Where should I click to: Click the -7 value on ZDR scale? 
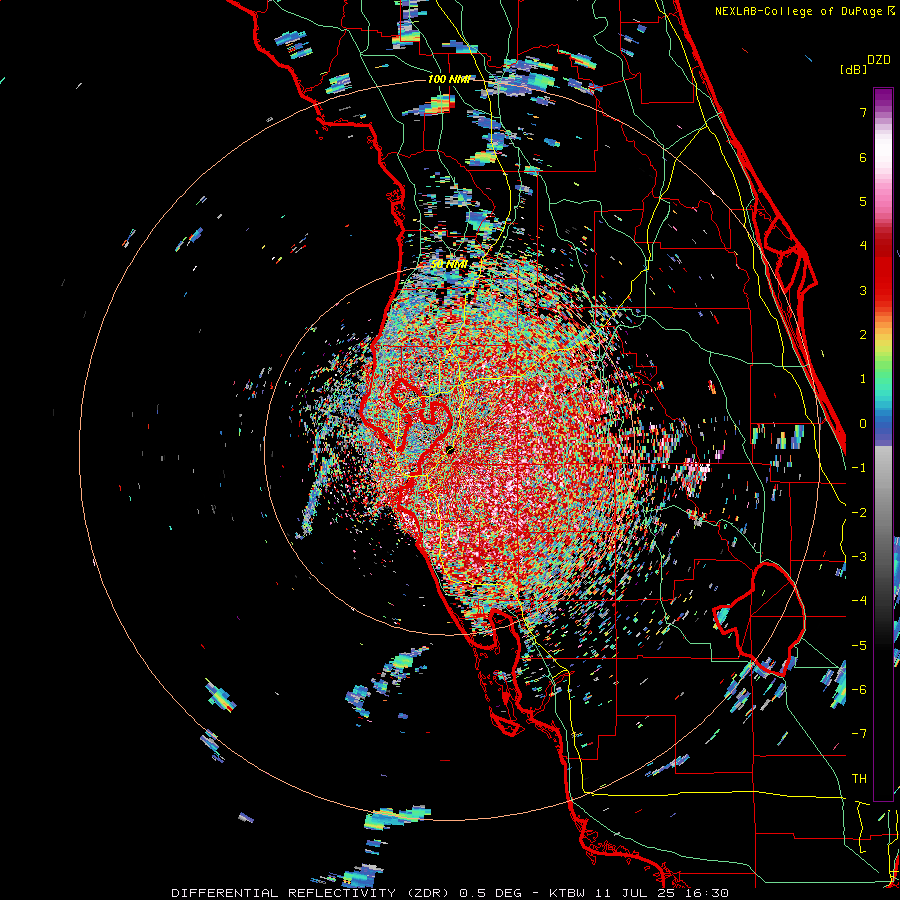(859, 734)
